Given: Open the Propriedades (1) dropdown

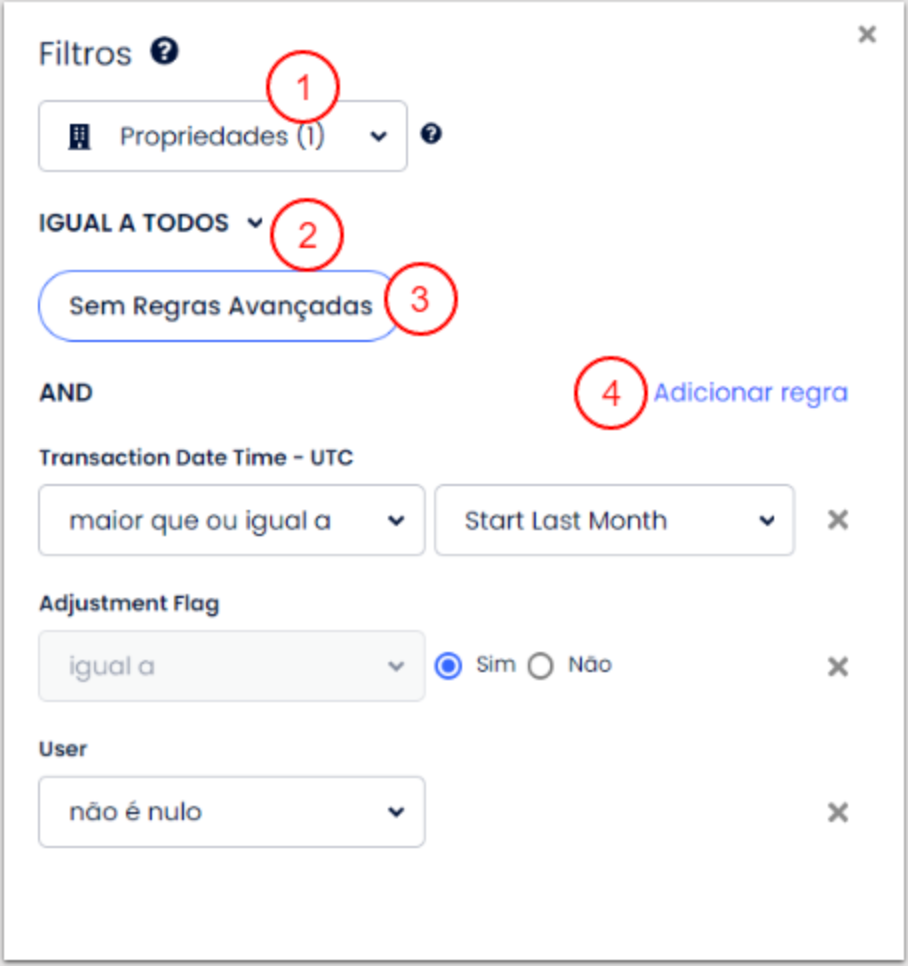Looking at the screenshot, I should [223, 136].
